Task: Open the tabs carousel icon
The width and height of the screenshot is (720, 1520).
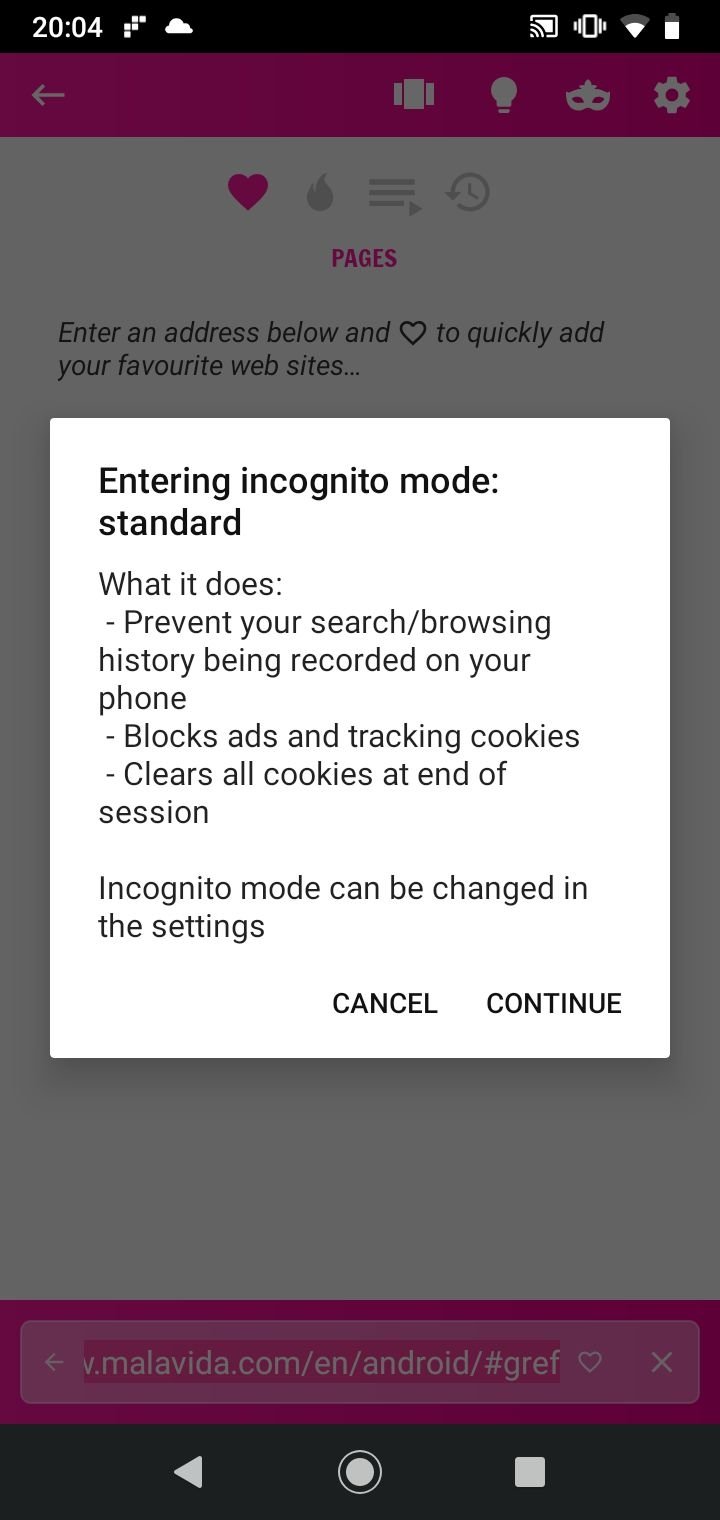Action: pos(414,95)
